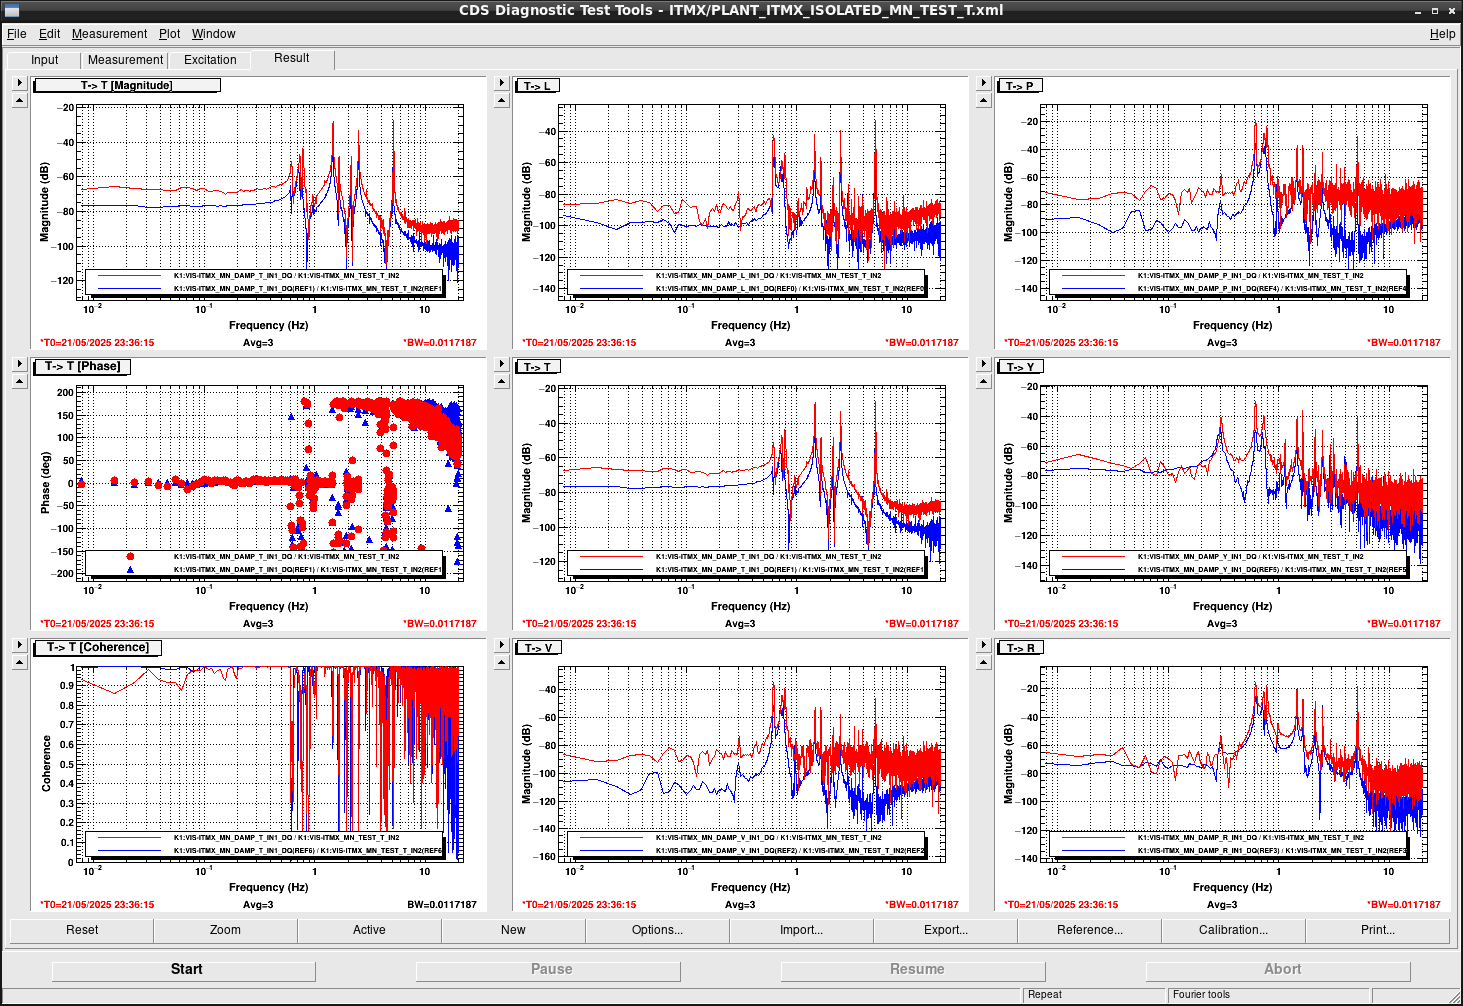Click the 'T-> Y' plot title

click(1020, 366)
